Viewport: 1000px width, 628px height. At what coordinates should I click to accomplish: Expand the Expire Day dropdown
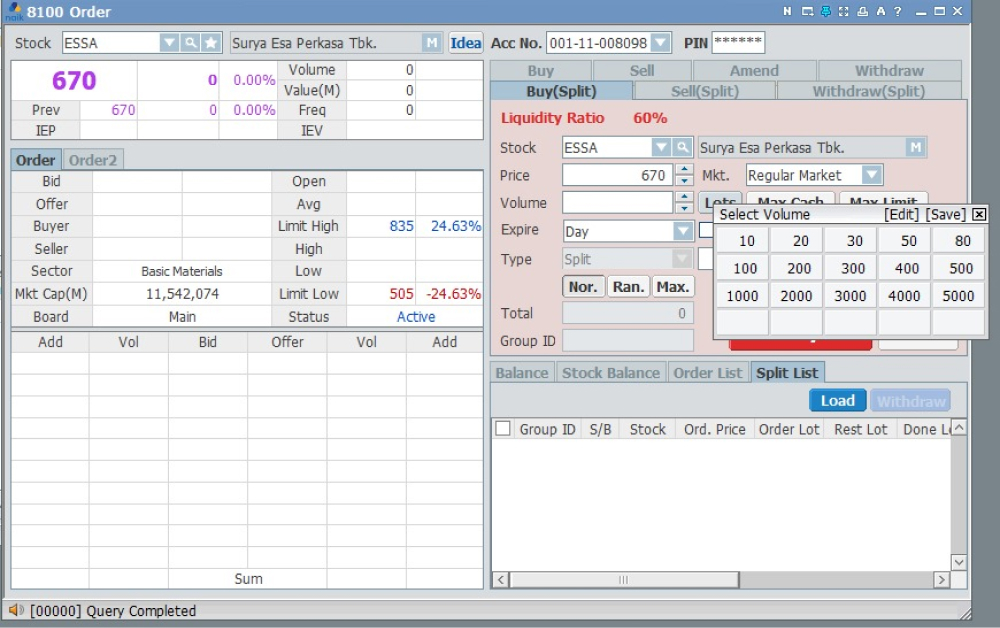683,231
